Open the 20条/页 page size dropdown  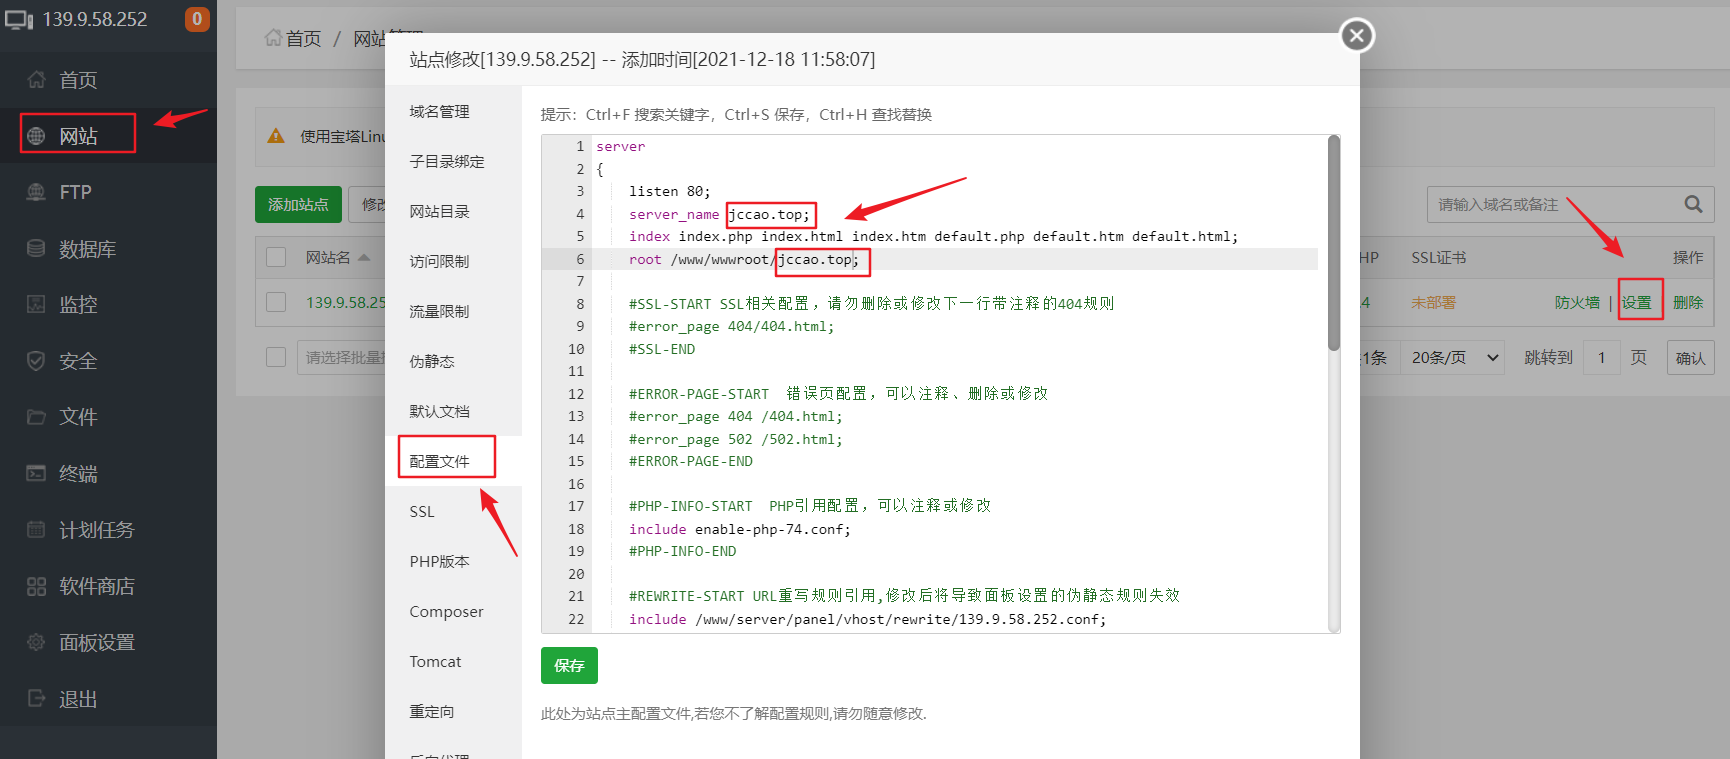click(x=1455, y=357)
